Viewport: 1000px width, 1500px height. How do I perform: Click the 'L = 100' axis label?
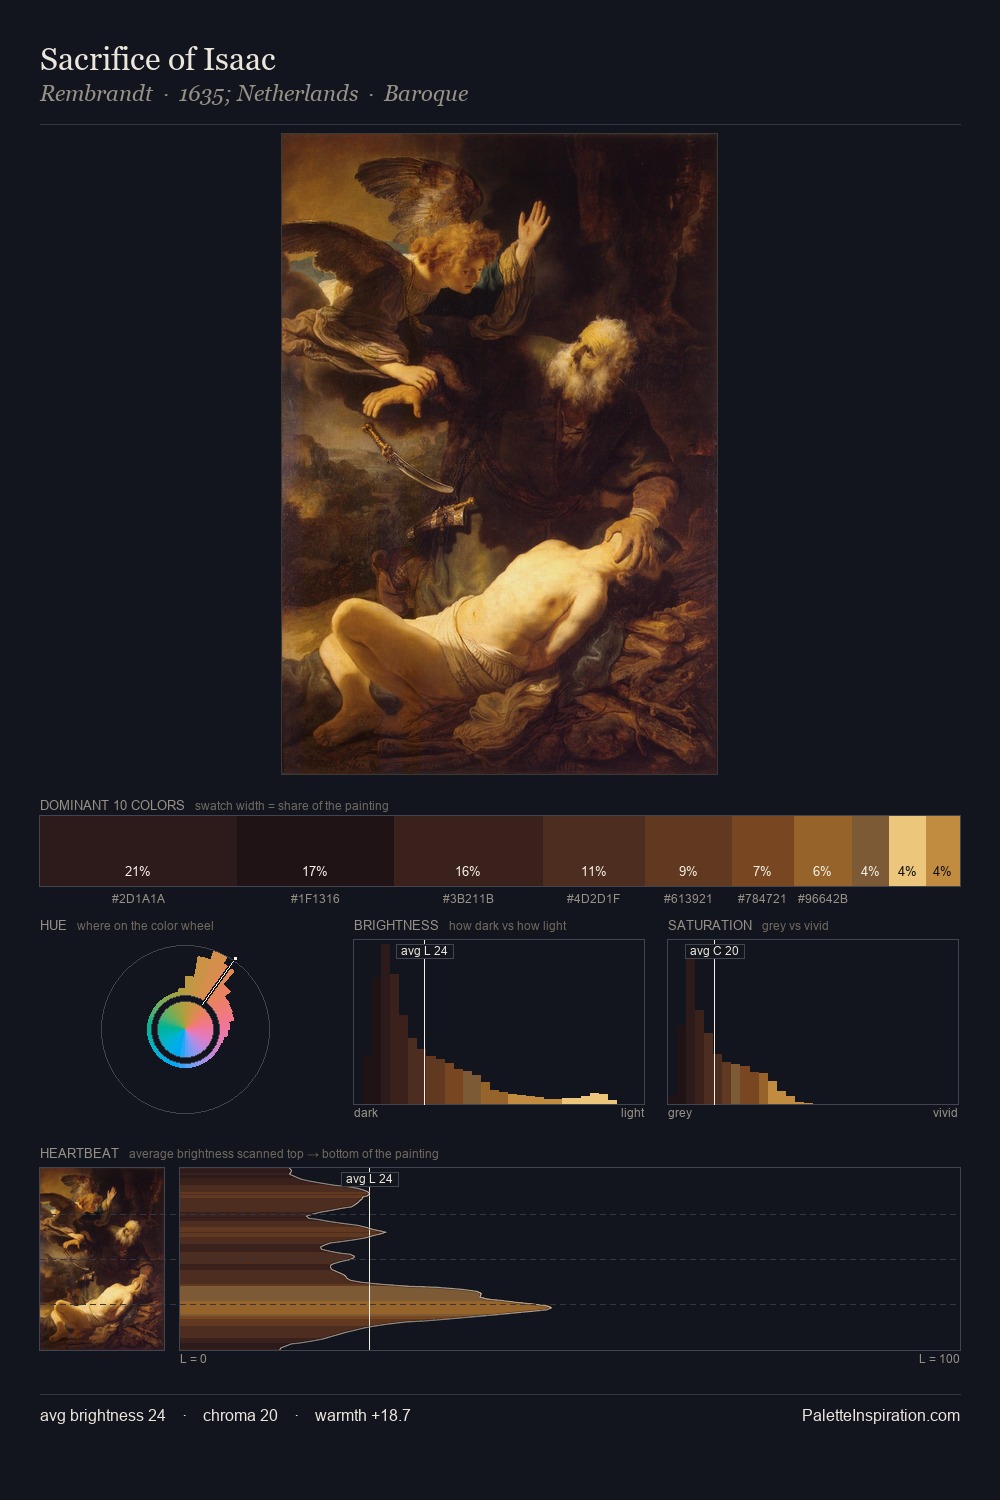pyautogui.click(x=939, y=1359)
